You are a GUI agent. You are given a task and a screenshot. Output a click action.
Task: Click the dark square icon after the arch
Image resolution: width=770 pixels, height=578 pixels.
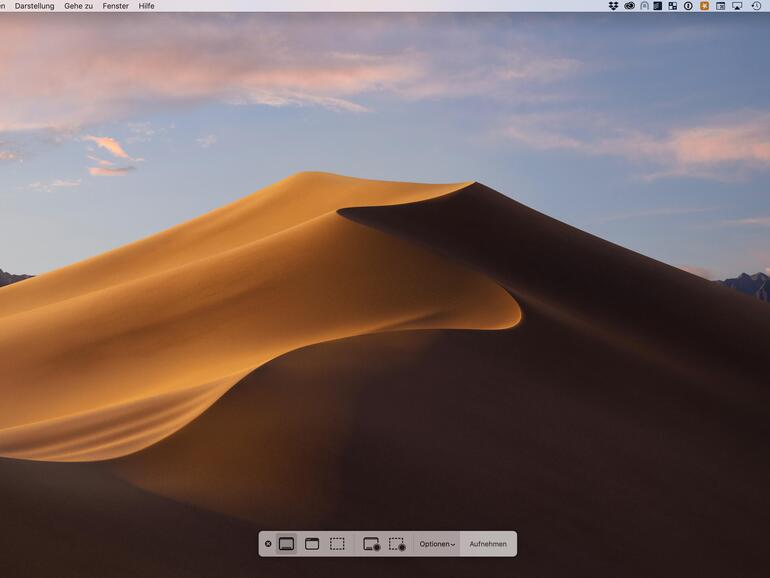point(658,6)
